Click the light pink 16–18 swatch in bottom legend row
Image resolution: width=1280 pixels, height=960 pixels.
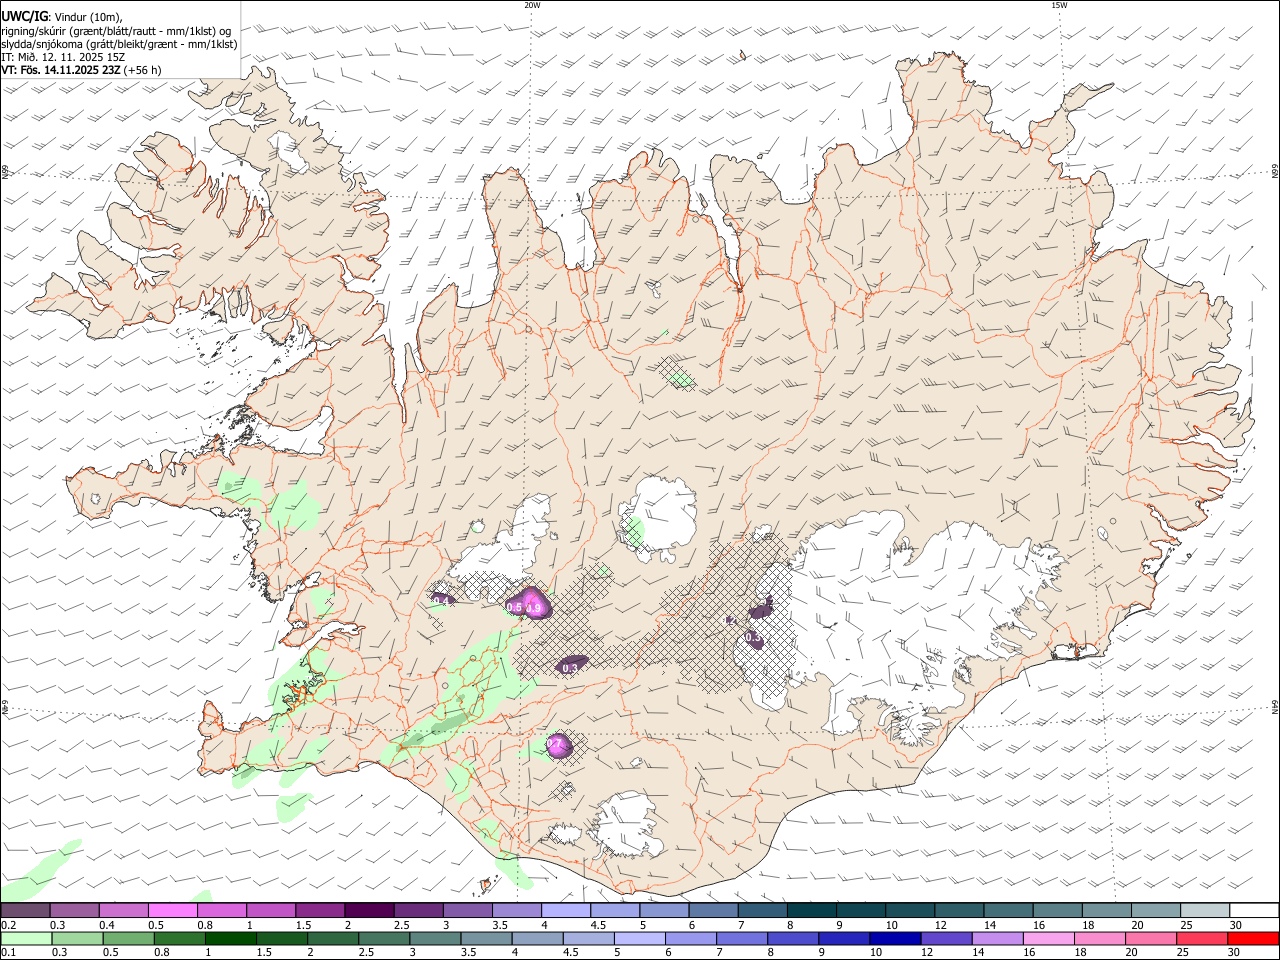(x=1048, y=938)
